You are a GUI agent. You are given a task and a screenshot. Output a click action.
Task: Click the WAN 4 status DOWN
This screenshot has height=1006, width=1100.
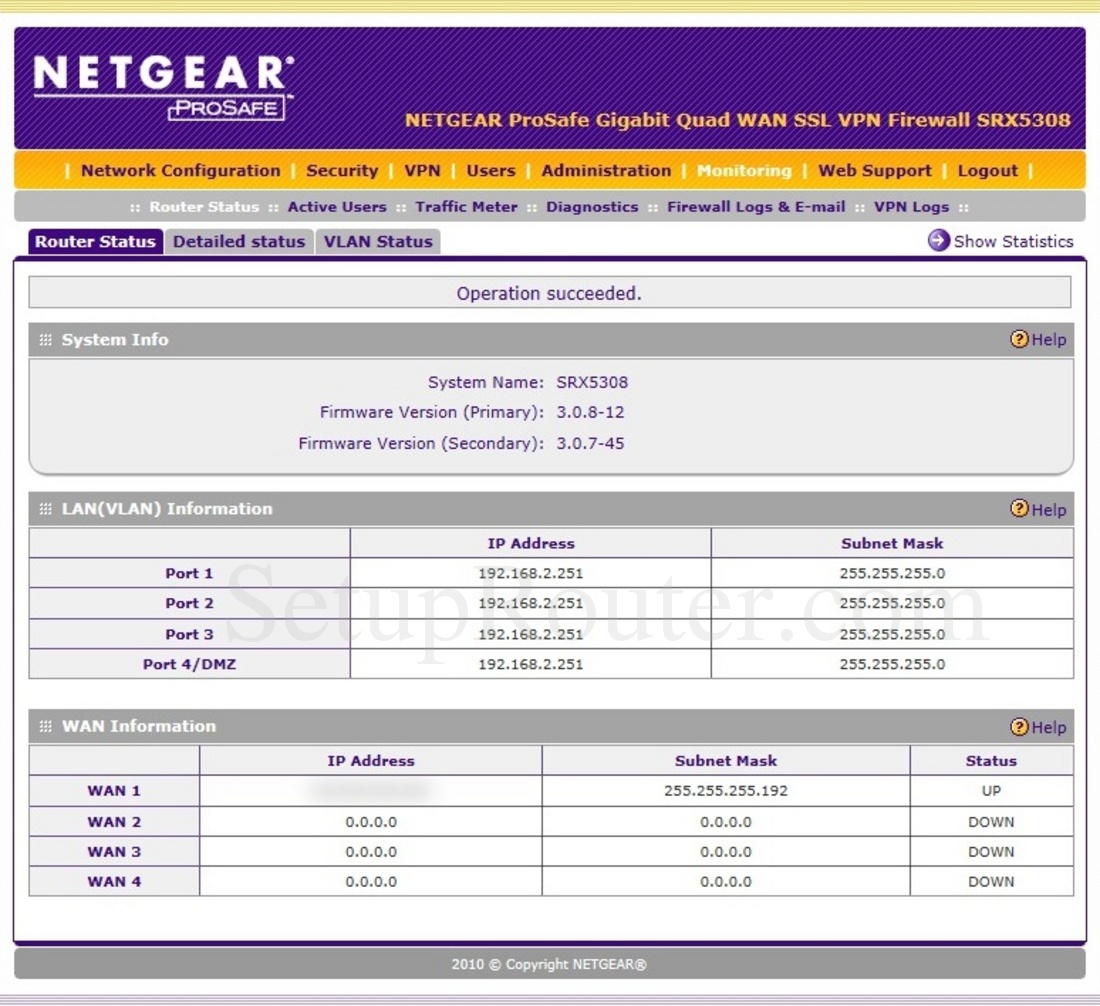pyautogui.click(x=991, y=882)
